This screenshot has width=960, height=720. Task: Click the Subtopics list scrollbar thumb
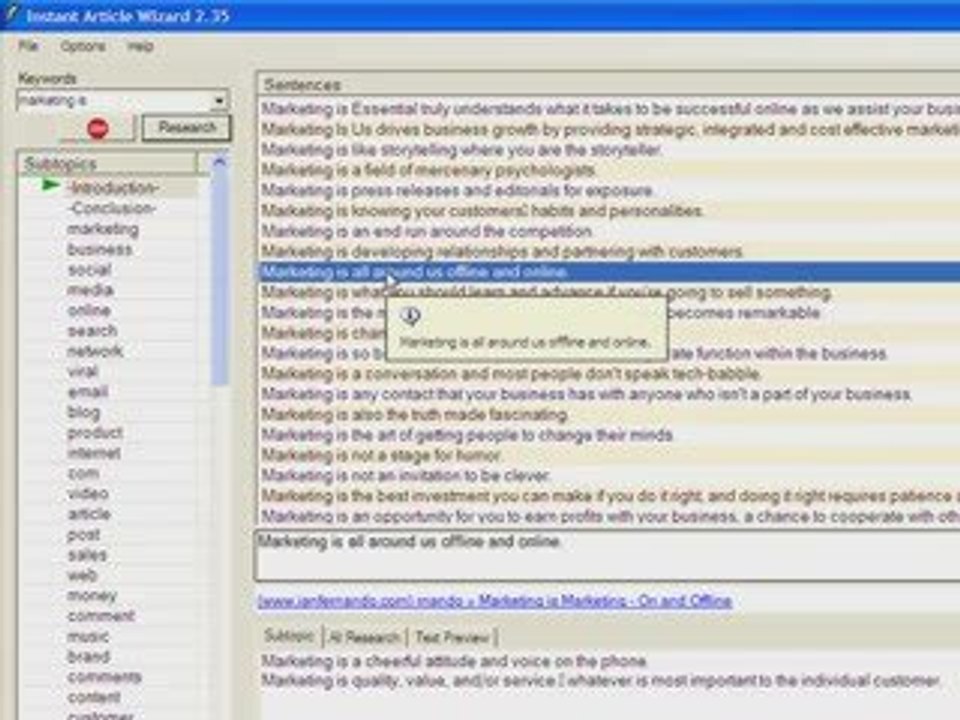click(219, 279)
